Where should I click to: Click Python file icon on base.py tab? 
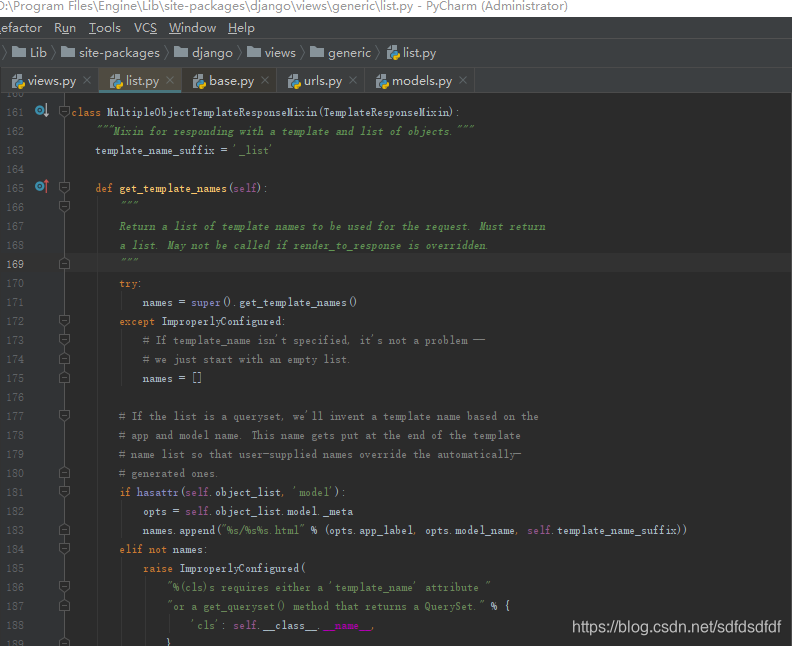pyautogui.click(x=199, y=81)
